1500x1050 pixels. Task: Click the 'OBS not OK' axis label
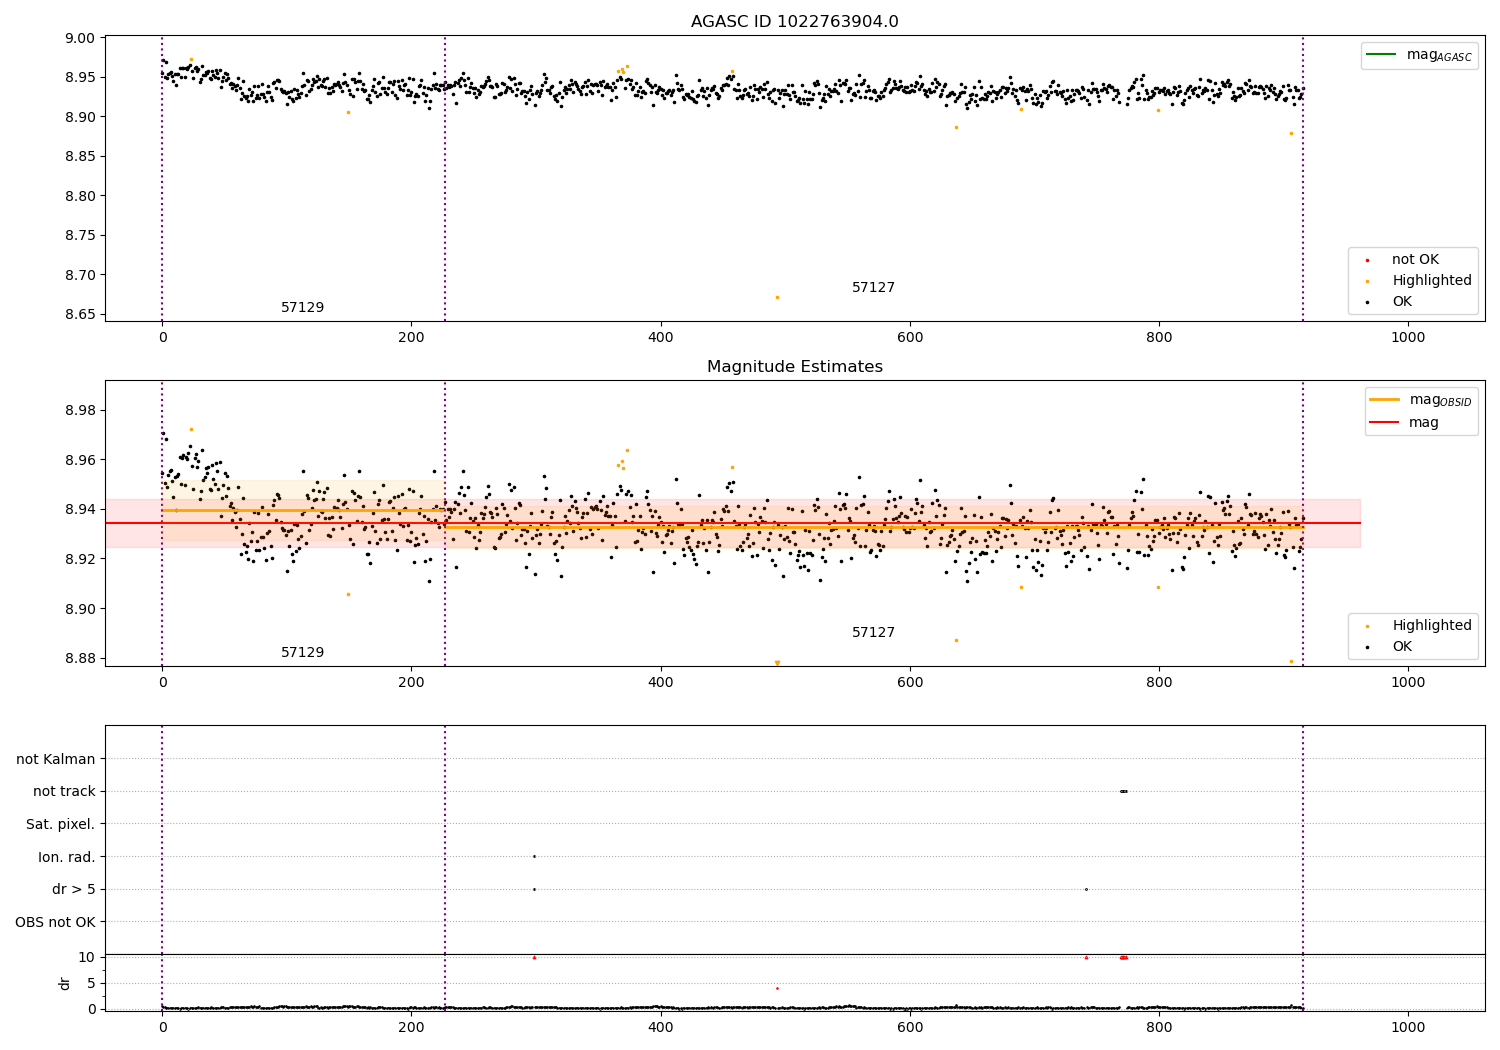[x=56, y=923]
